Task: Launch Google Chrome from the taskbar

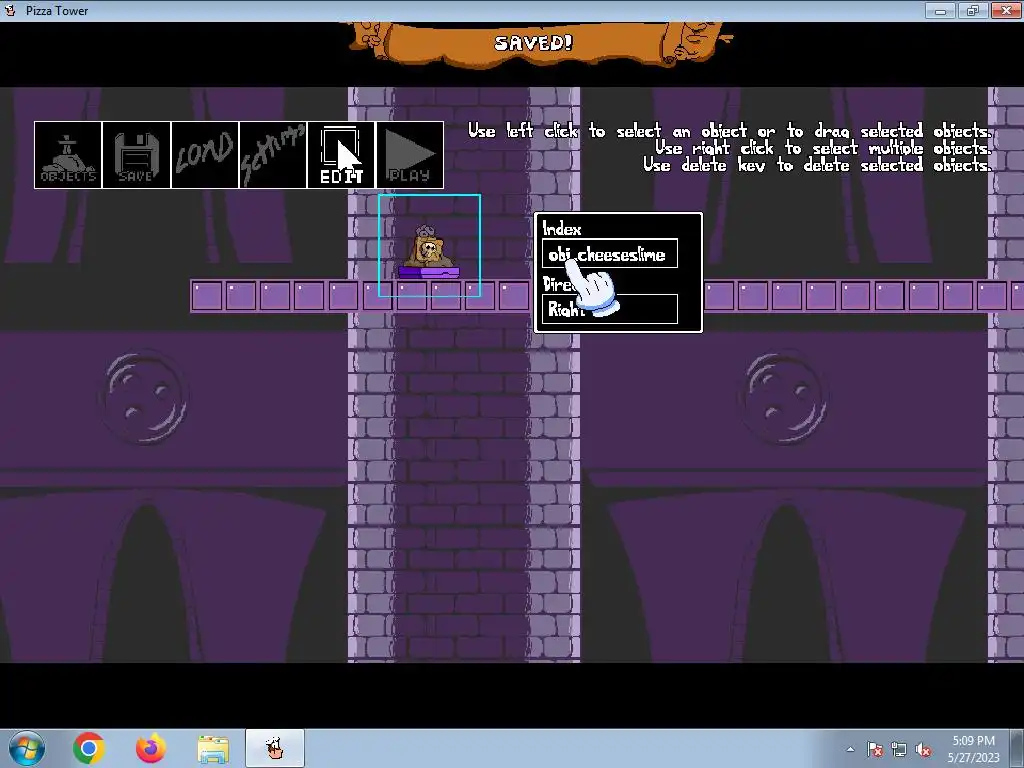Action: tap(89, 748)
